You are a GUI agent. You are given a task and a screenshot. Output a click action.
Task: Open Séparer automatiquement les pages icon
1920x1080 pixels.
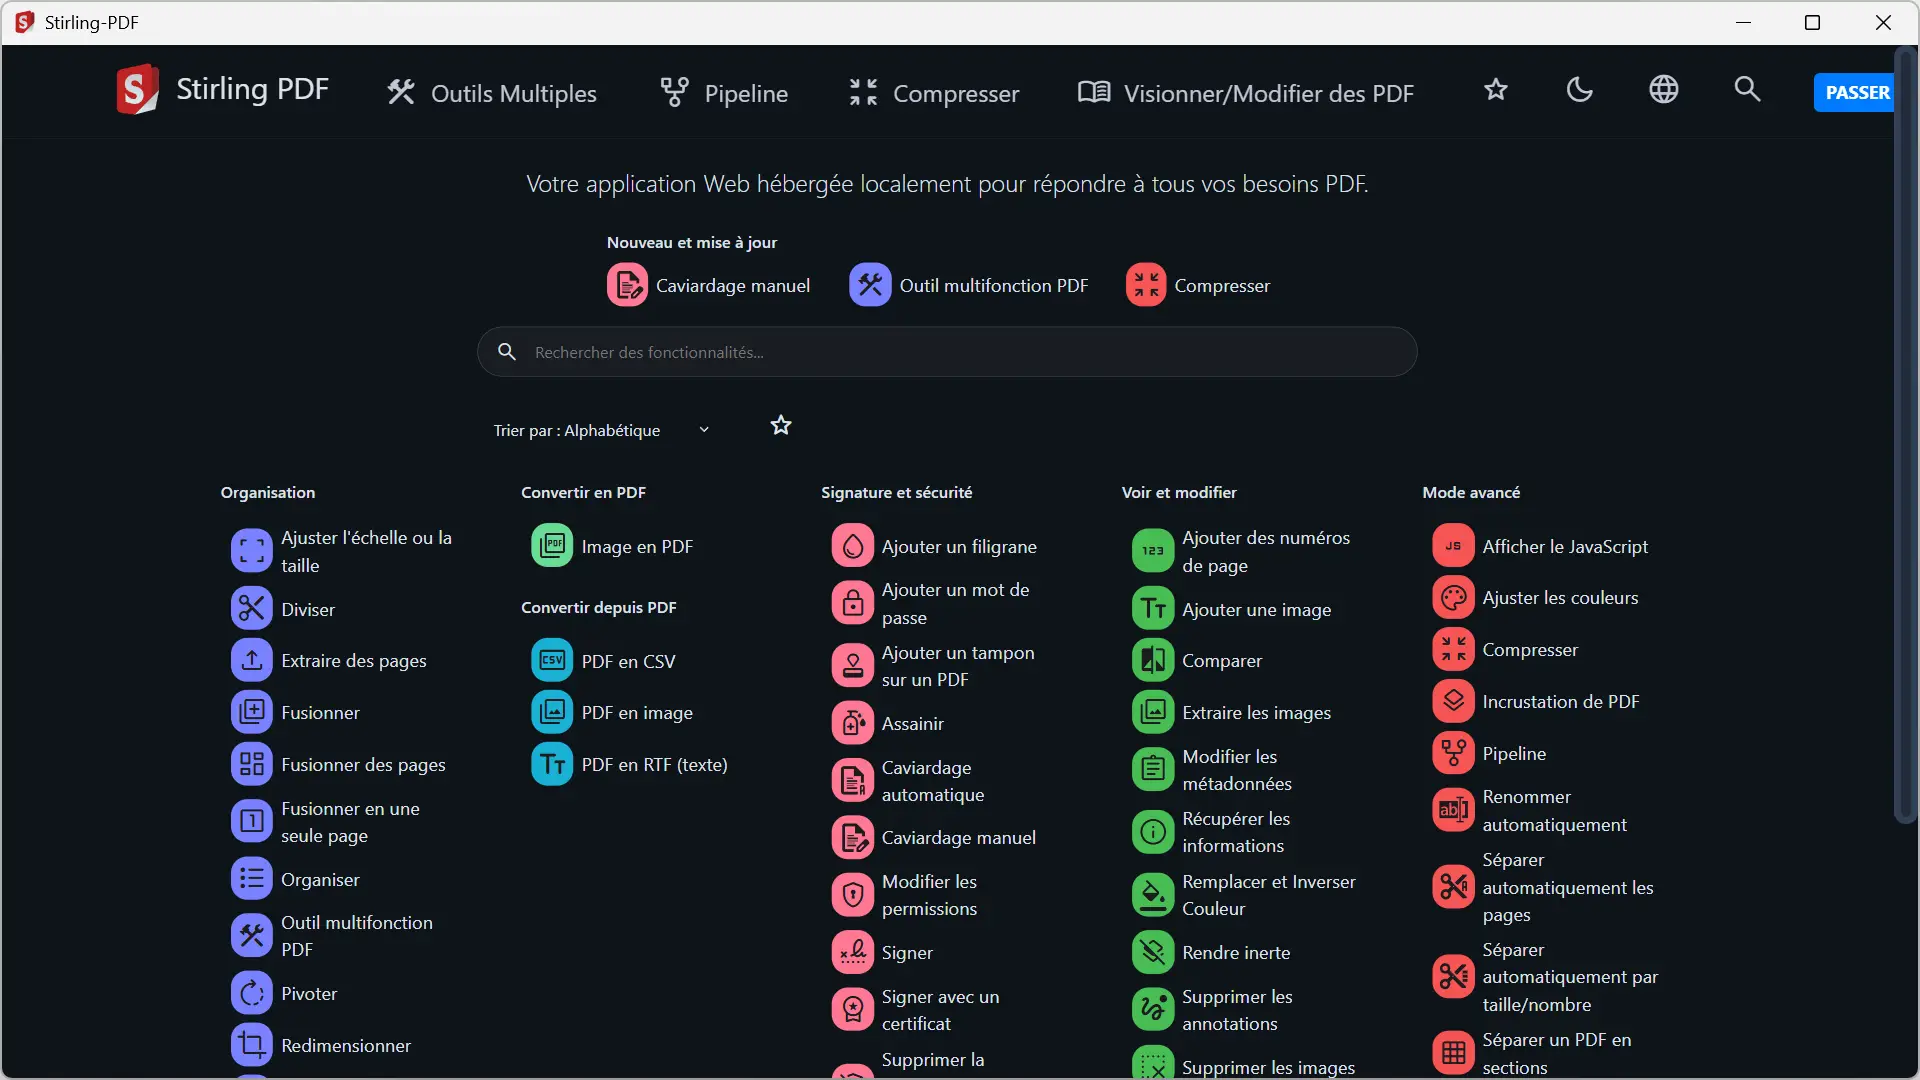[x=1453, y=887]
